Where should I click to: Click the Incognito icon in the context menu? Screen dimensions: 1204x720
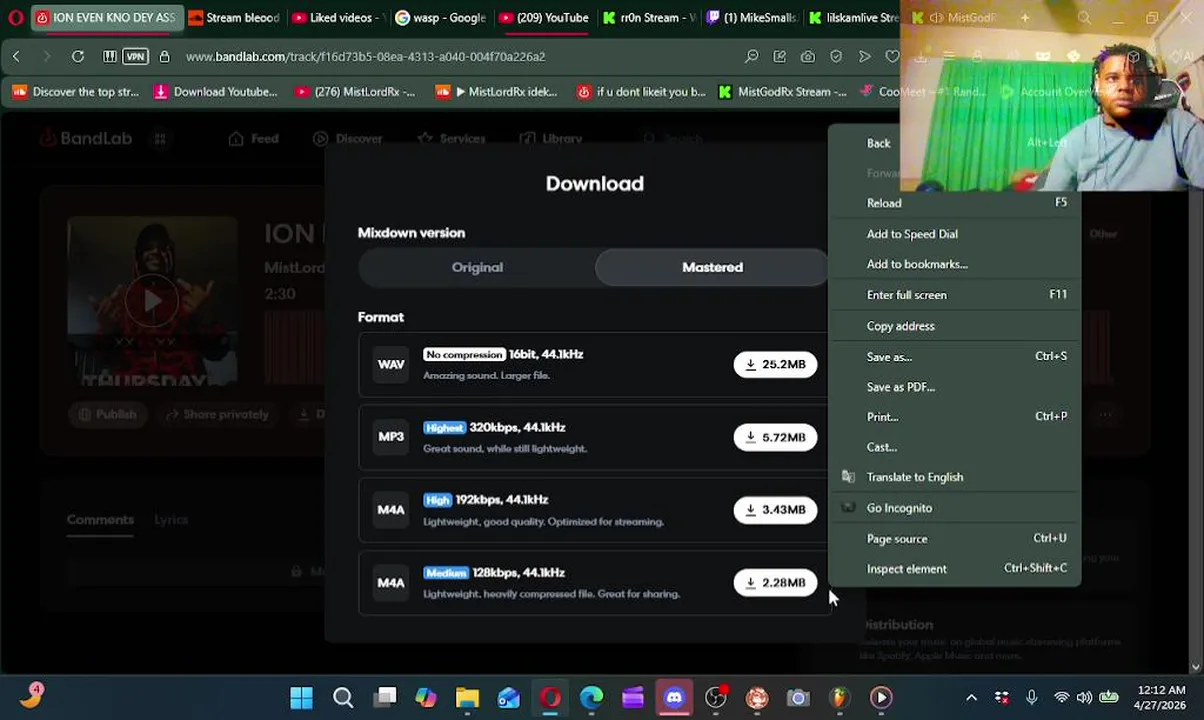click(x=848, y=508)
